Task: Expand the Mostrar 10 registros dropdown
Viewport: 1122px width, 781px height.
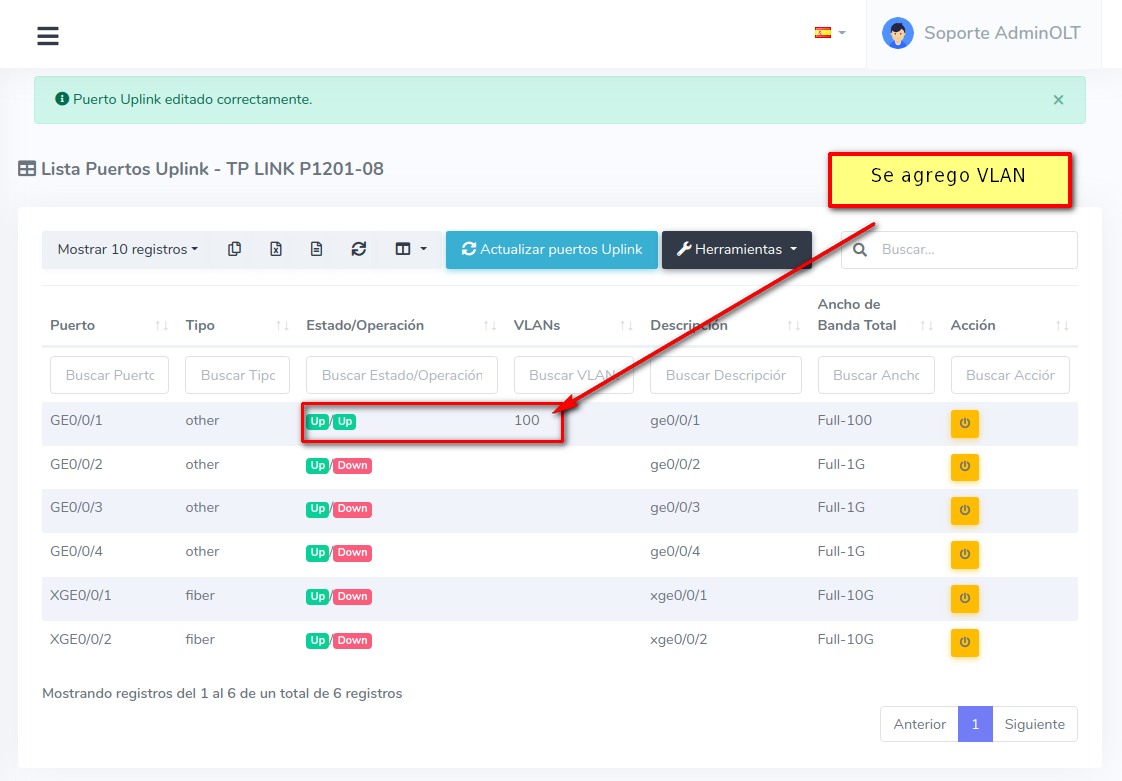Action: click(127, 249)
